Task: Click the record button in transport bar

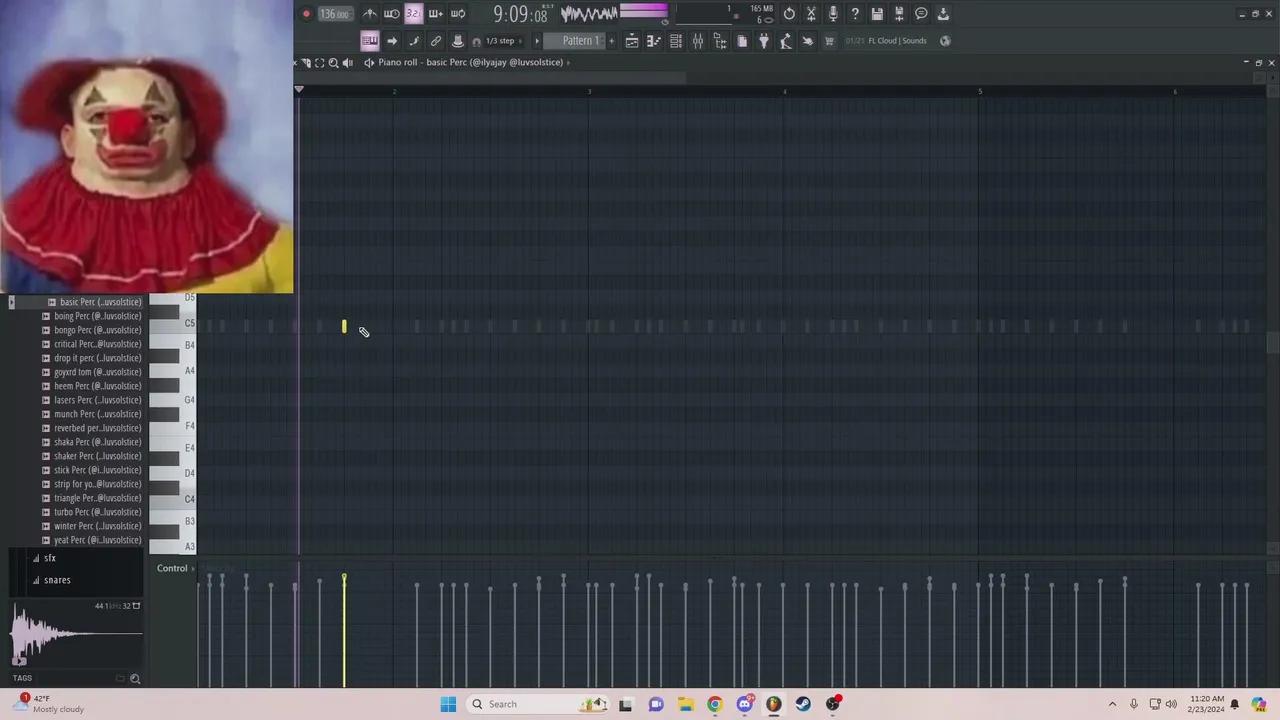Action: (306, 14)
